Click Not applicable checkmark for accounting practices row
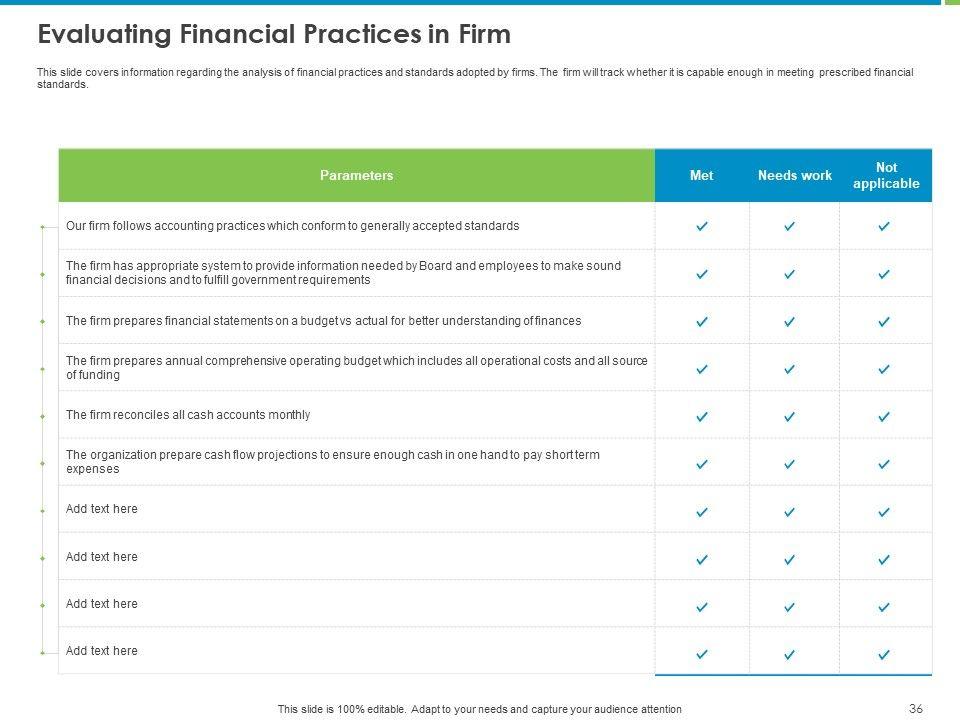Screen dimensions: 960x720 (x=884, y=227)
